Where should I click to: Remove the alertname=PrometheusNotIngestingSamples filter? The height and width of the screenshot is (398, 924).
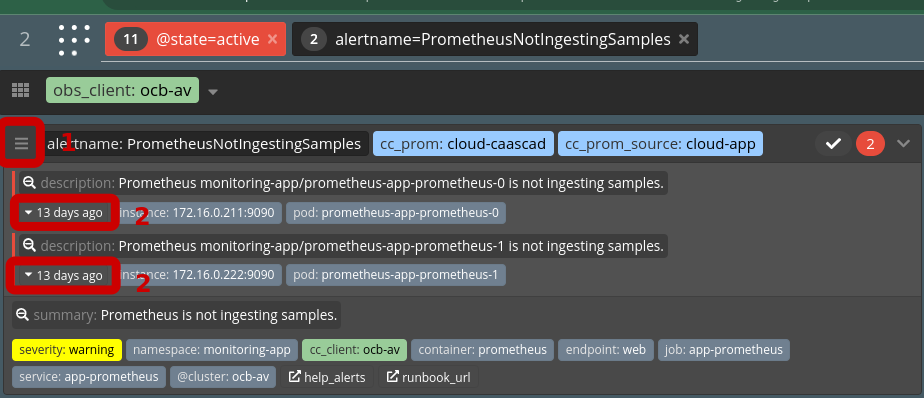(x=684, y=40)
